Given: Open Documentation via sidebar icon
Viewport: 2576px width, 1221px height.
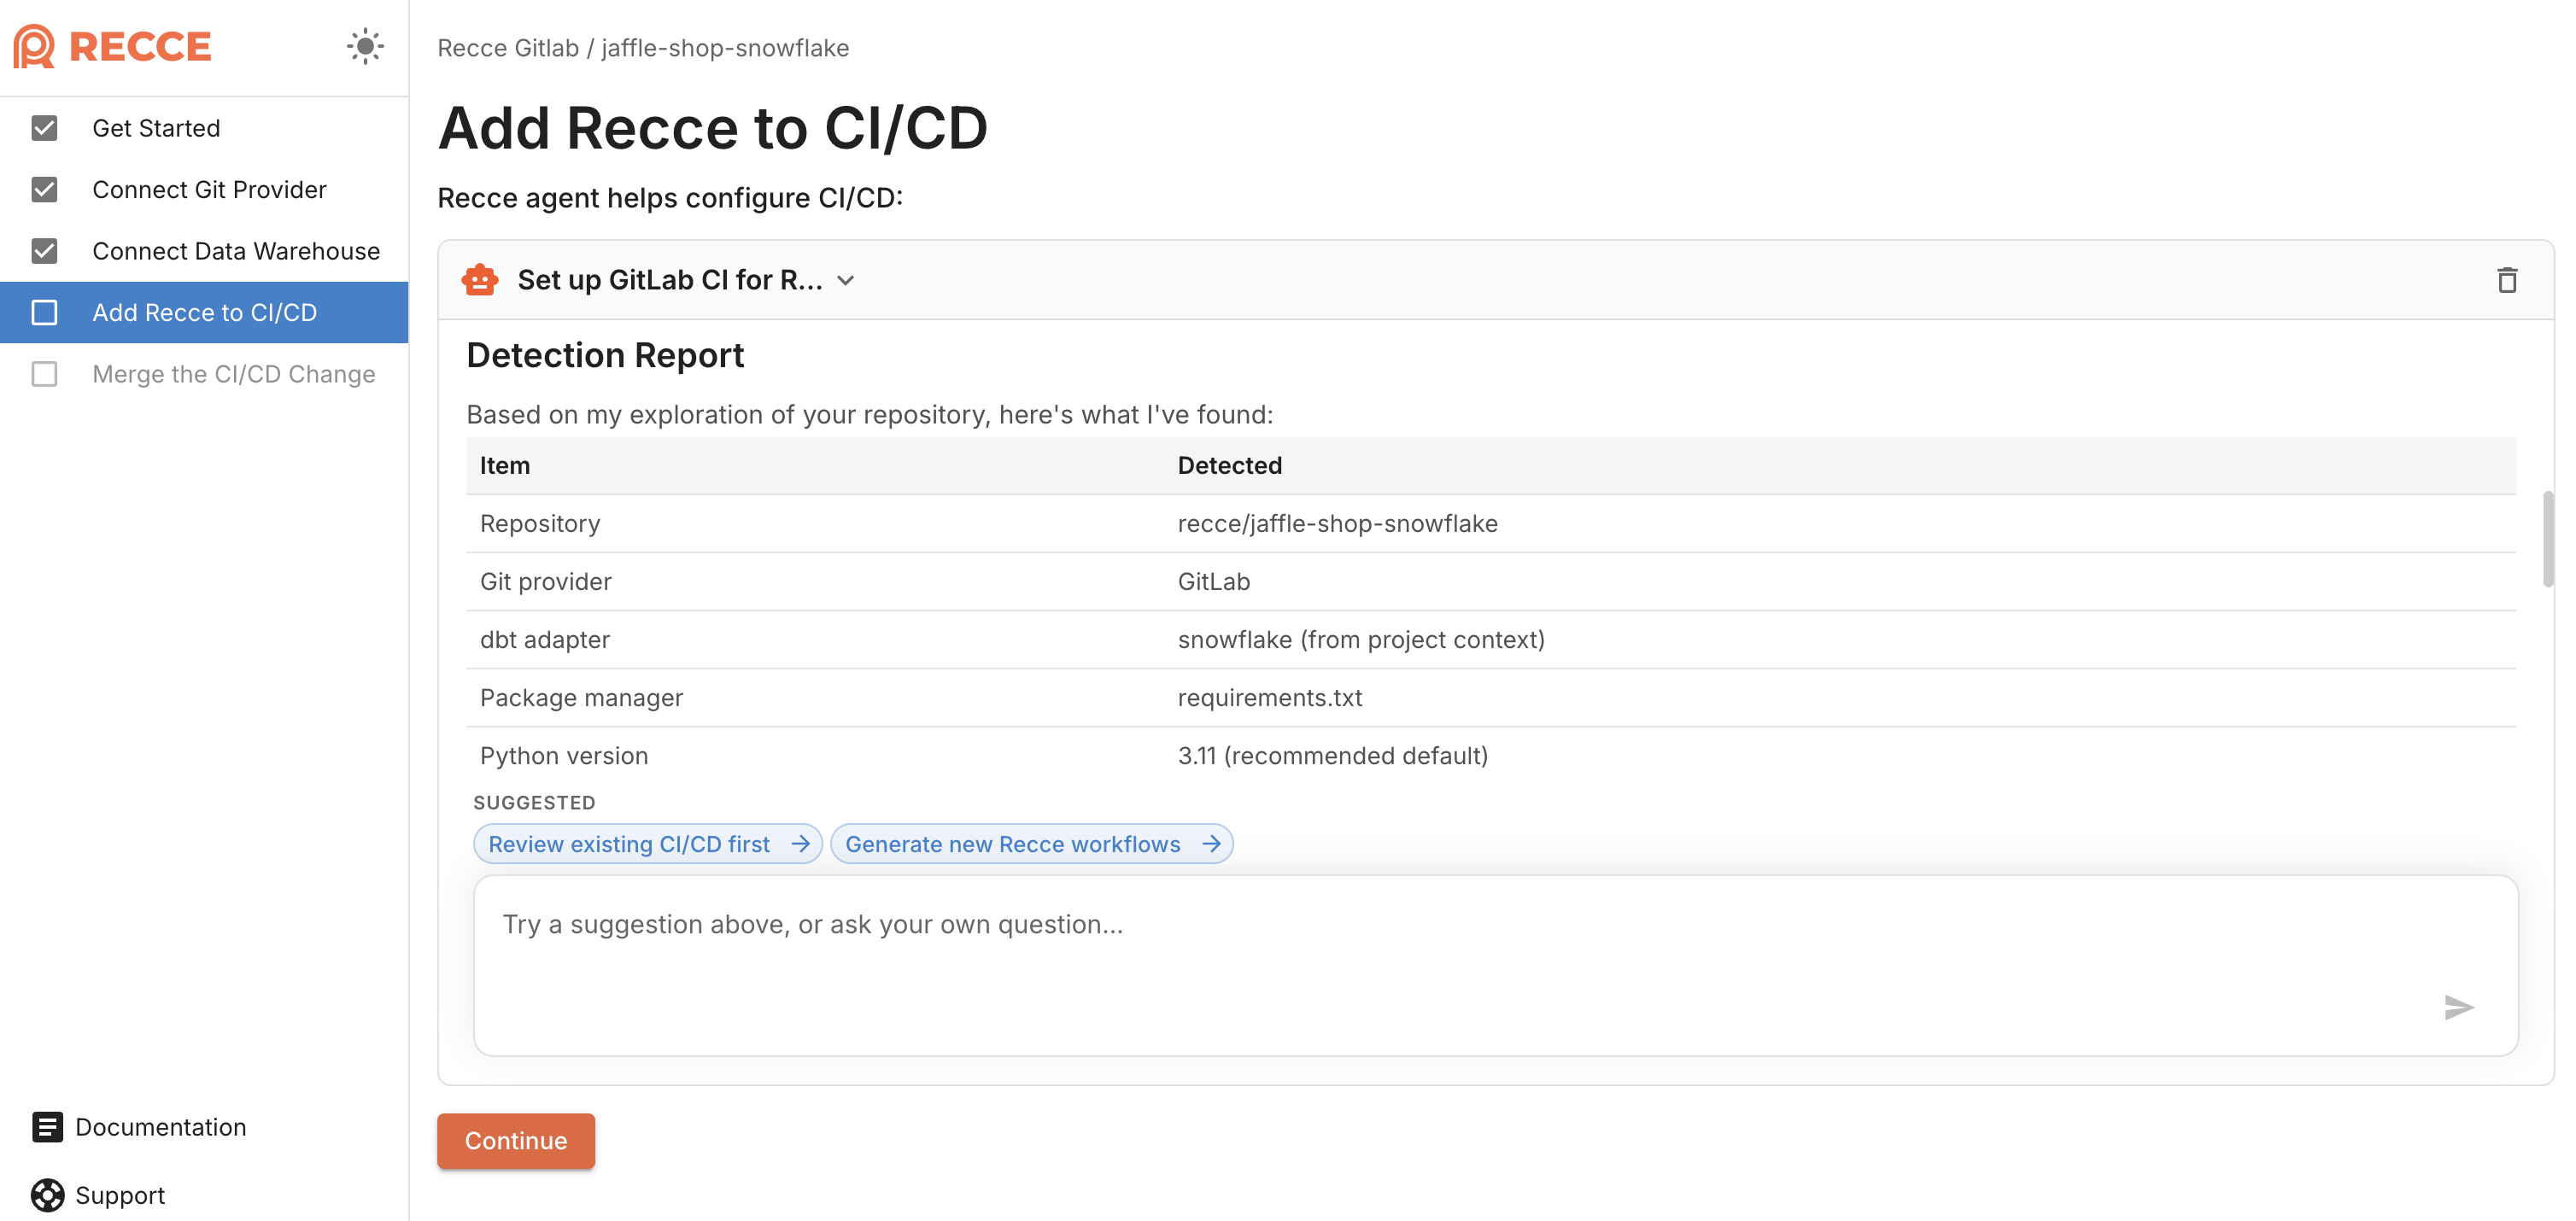Looking at the screenshot, I should point(47,1127).
